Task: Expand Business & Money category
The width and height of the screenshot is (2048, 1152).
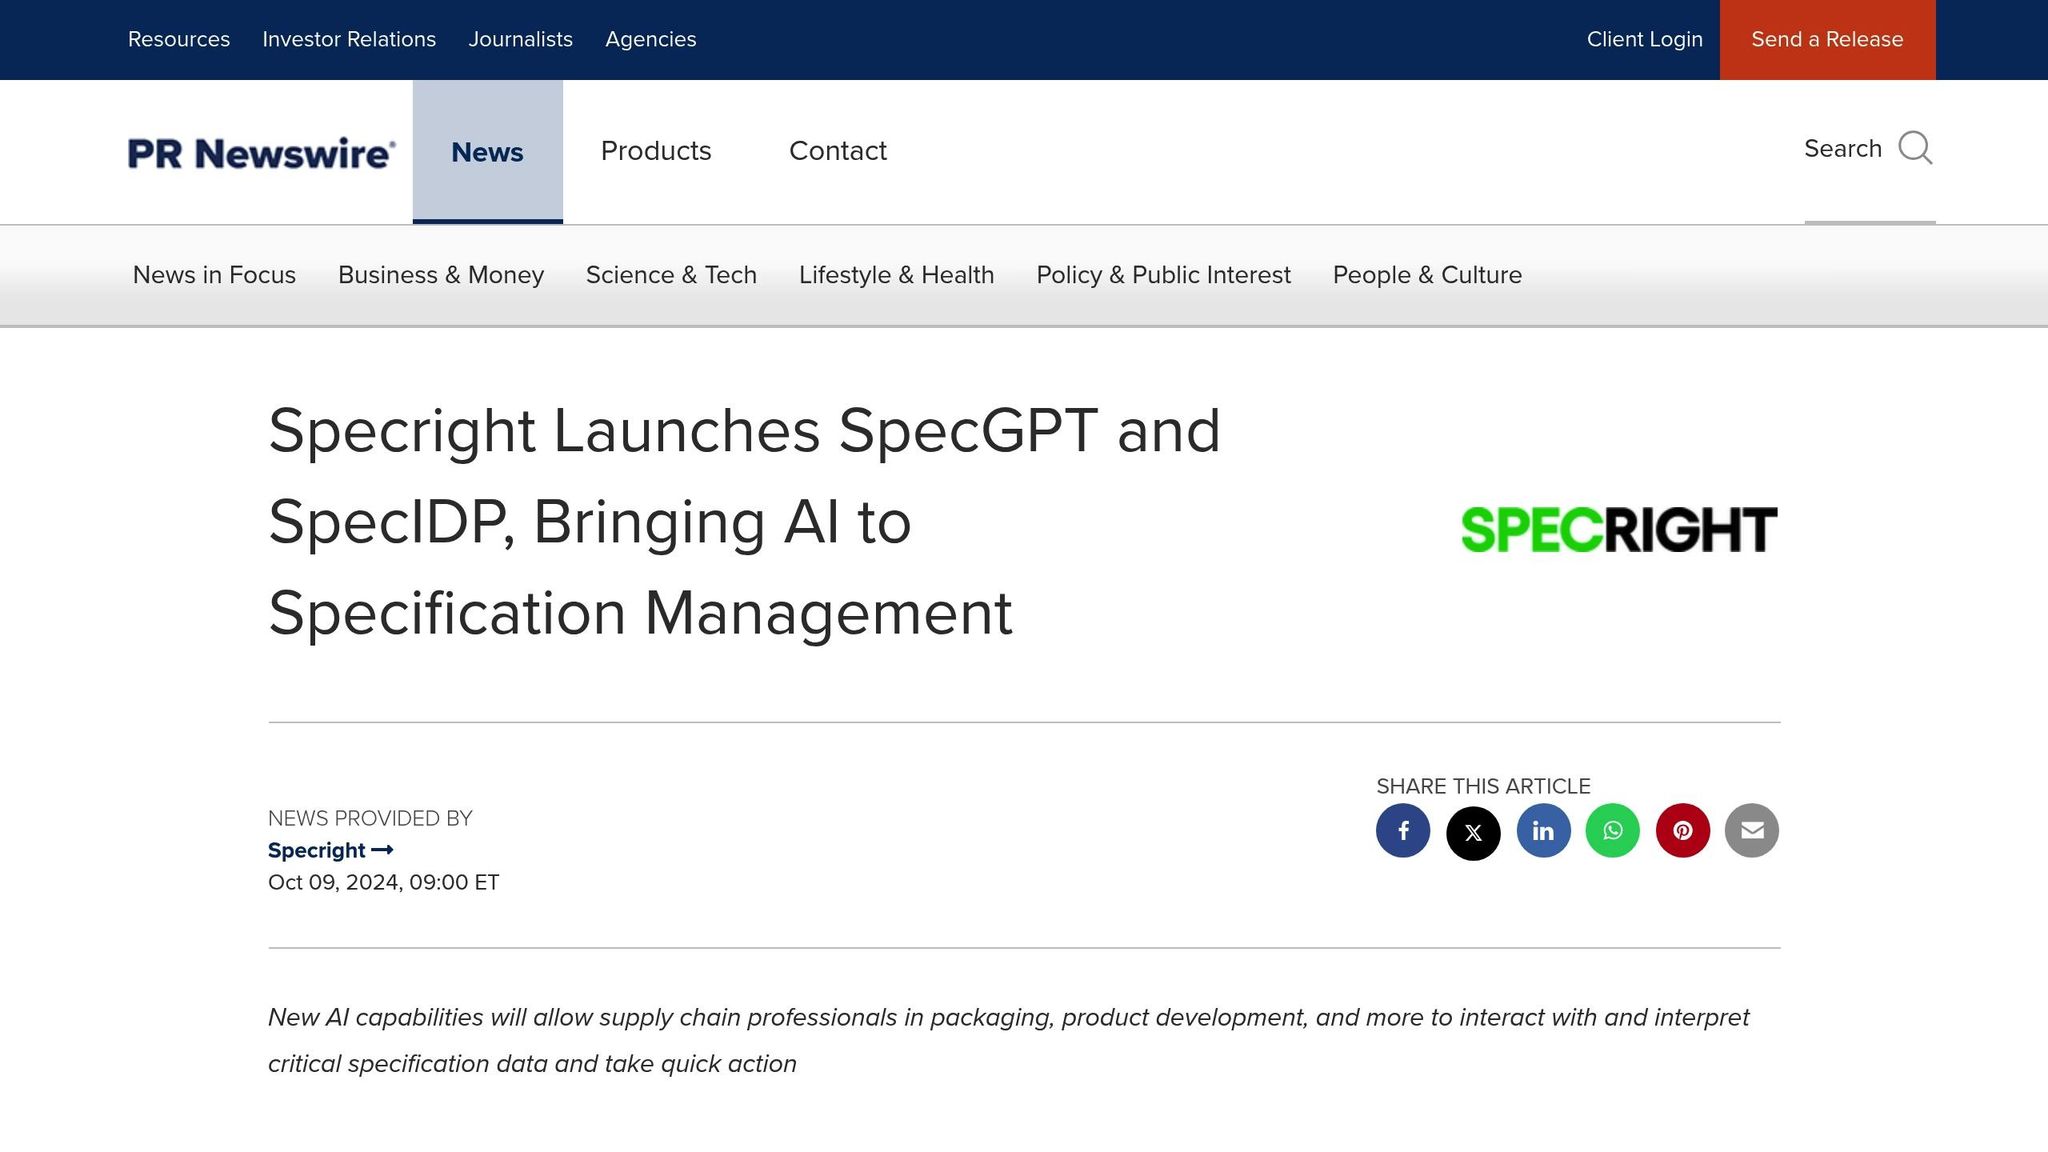Action: pyautogui.click(x=441, y=275)
